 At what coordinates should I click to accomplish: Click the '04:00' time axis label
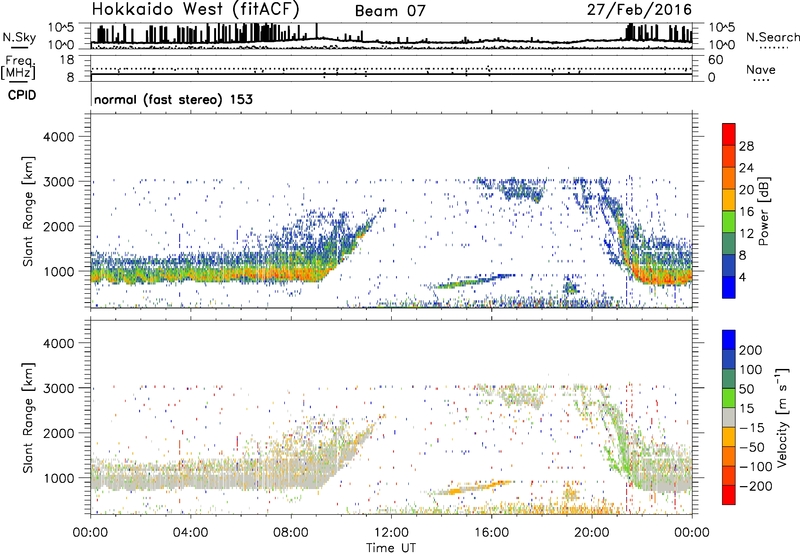point(190,533)
